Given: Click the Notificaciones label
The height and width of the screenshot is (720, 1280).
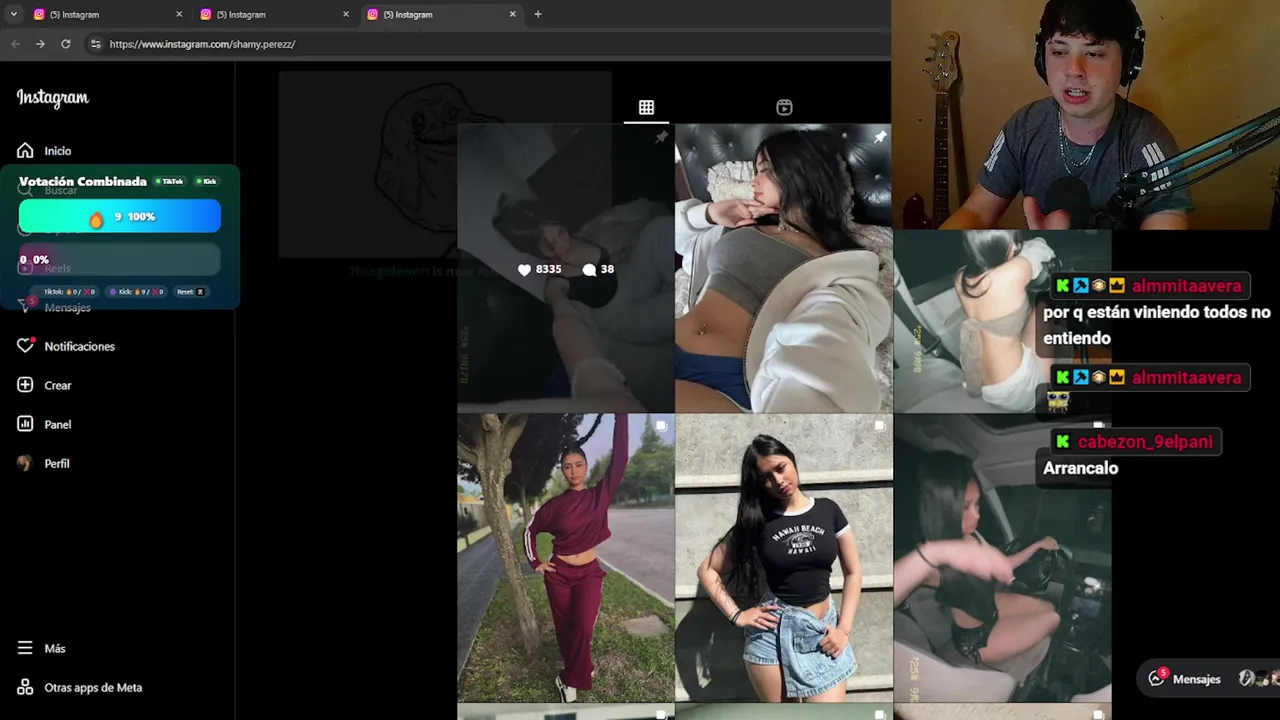Looking at the screenshot, I should coord(79,346).
